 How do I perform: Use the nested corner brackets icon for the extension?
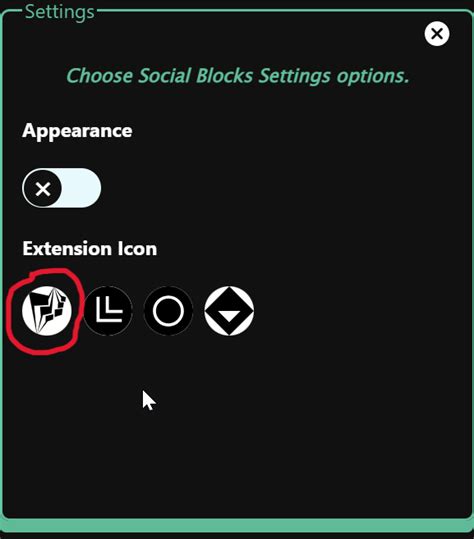(108, 310)
